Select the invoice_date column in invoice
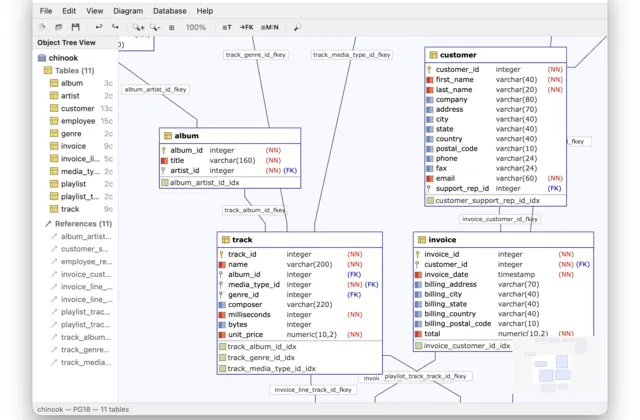 (503, 275)
